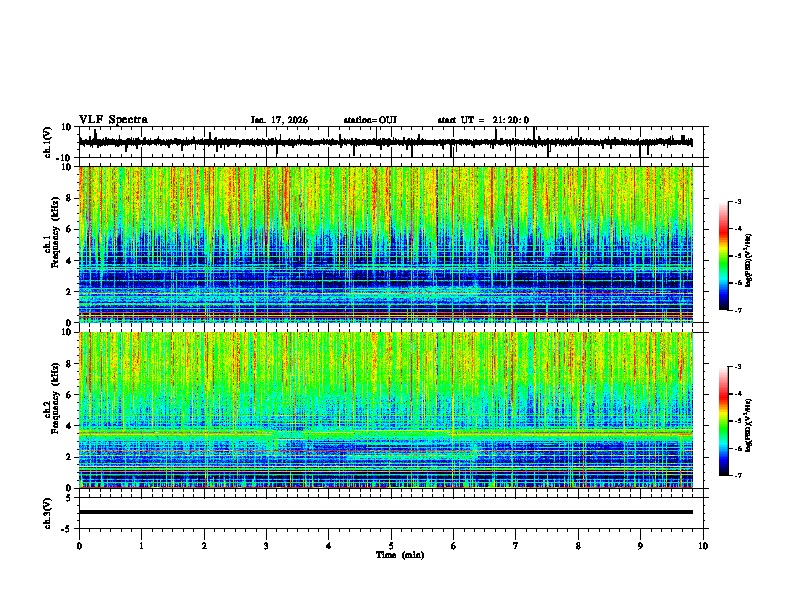Click the time axis tick label '5'
This screenshot has height=612, width=792.
pyautogui.click(x=391, y=546)
